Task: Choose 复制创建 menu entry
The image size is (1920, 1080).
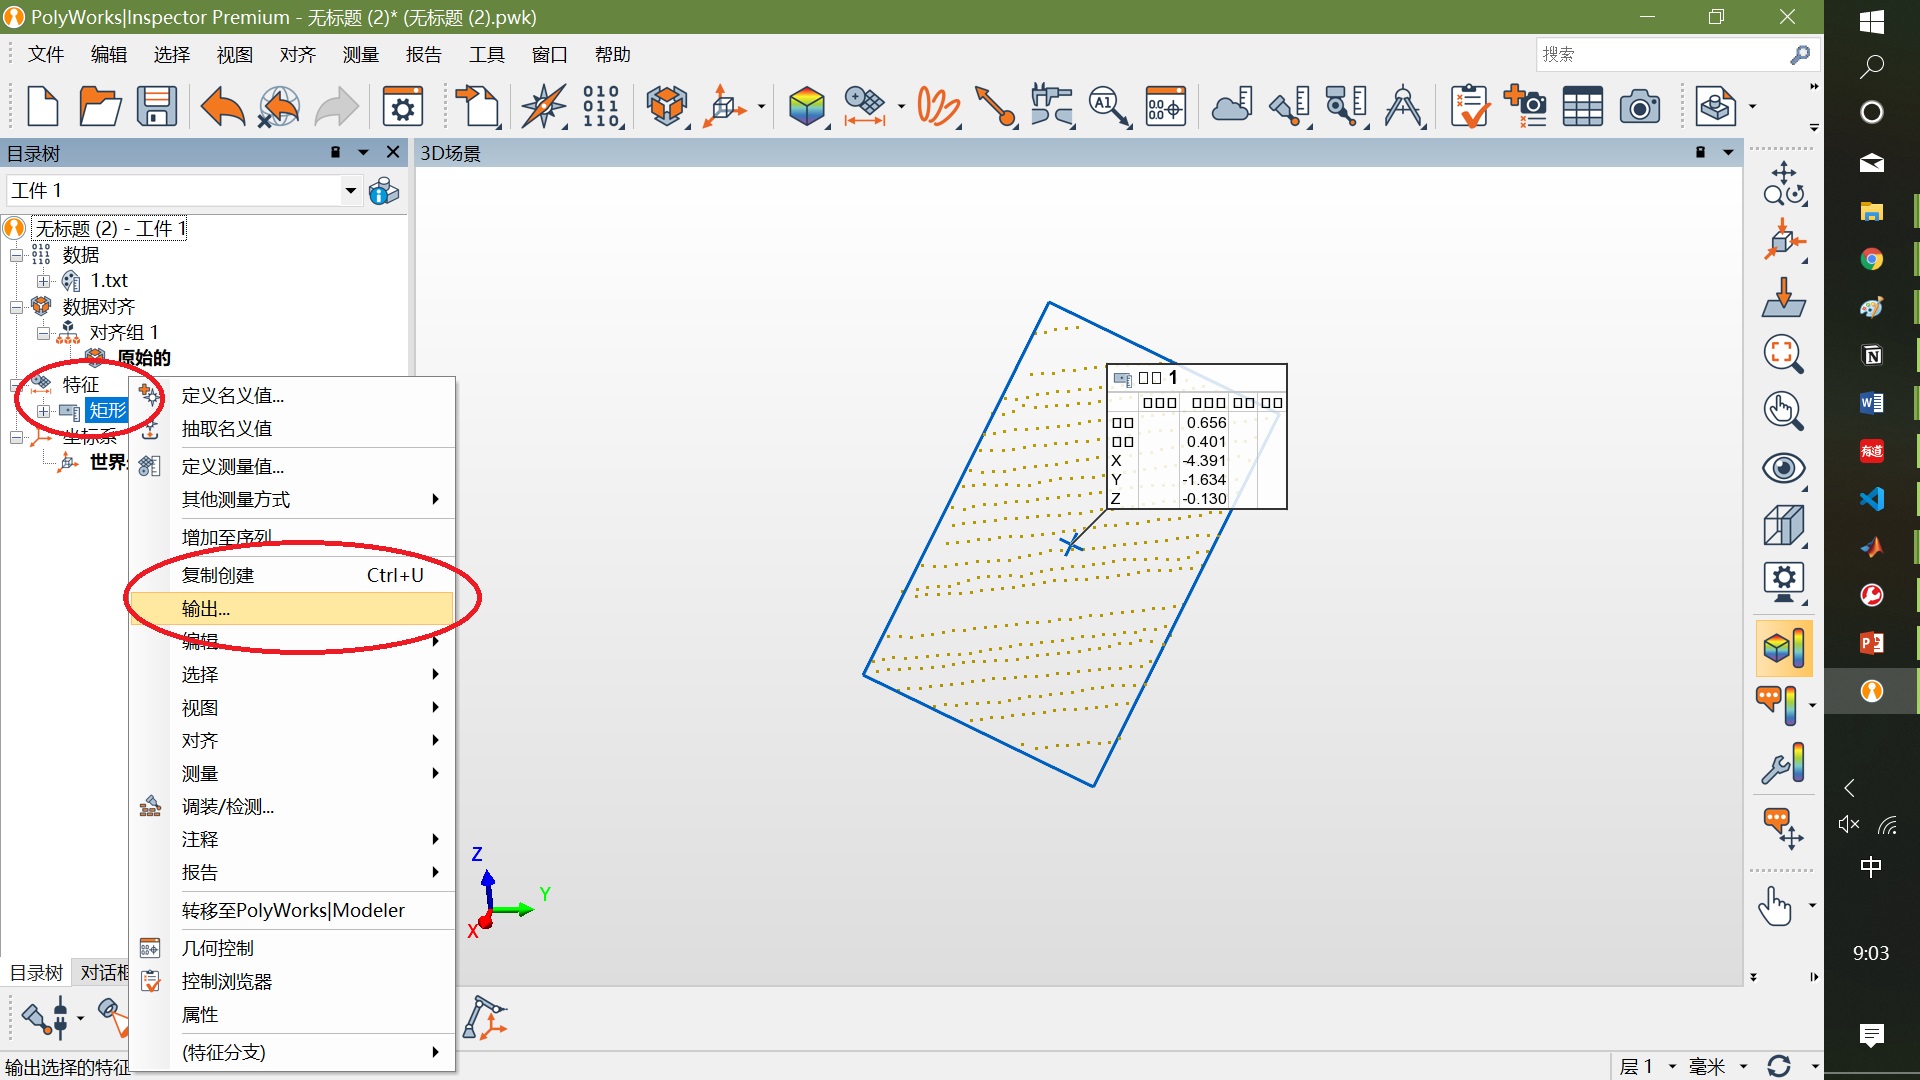Action: coord(292,575)
